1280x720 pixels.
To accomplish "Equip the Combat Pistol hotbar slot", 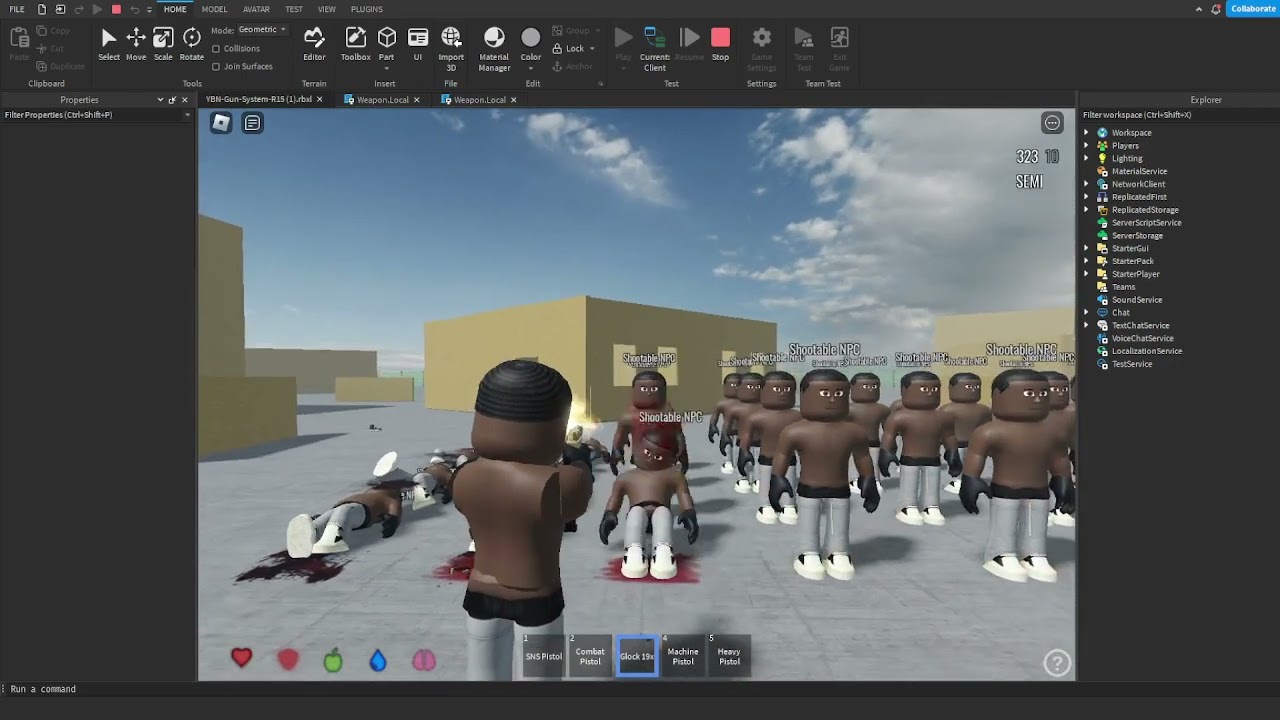I will [x=590, y=656].
